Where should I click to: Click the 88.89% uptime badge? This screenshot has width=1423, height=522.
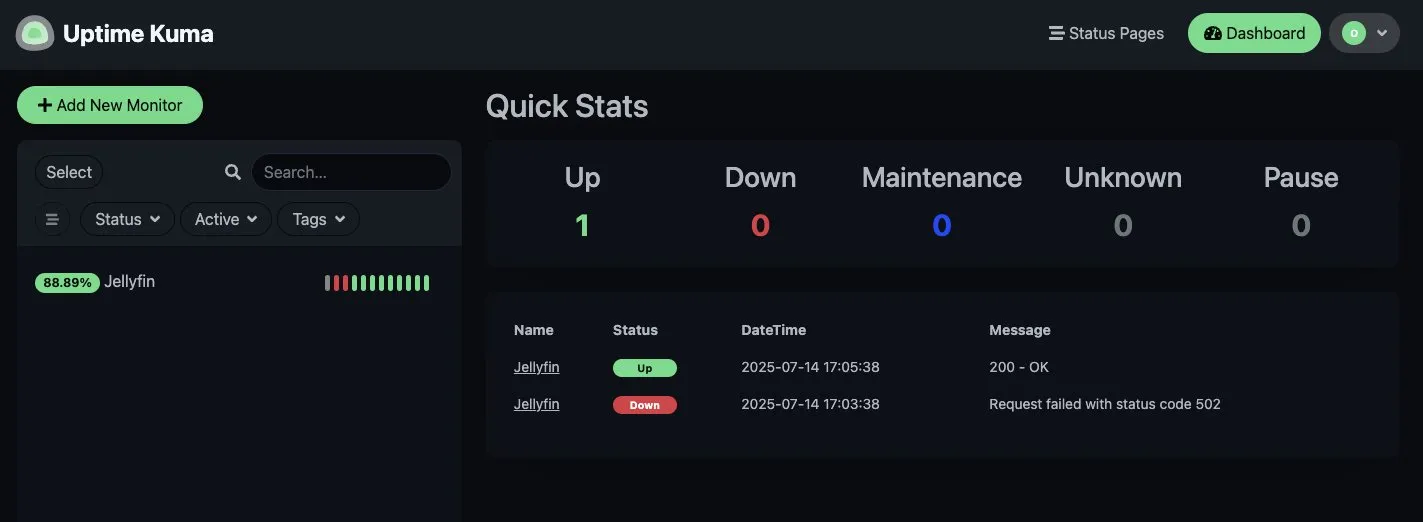coord(67,283)
